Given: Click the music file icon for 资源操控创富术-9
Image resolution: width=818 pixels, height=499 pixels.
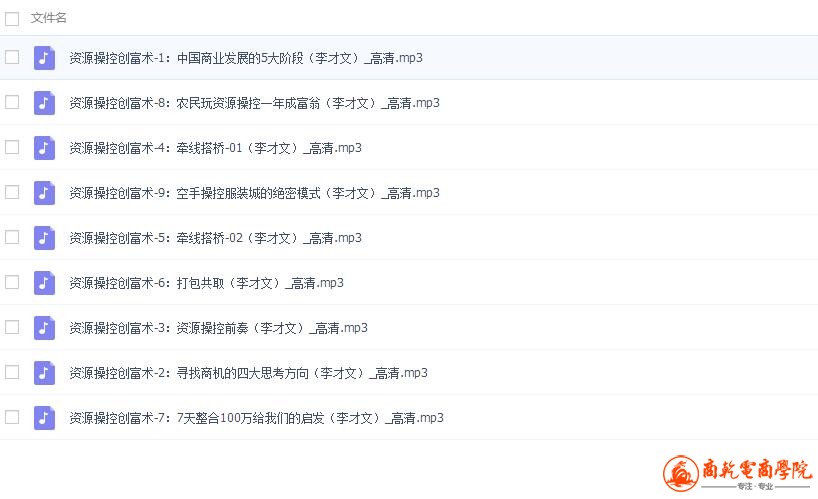Looking at the screenshot, I should [44, 192].
